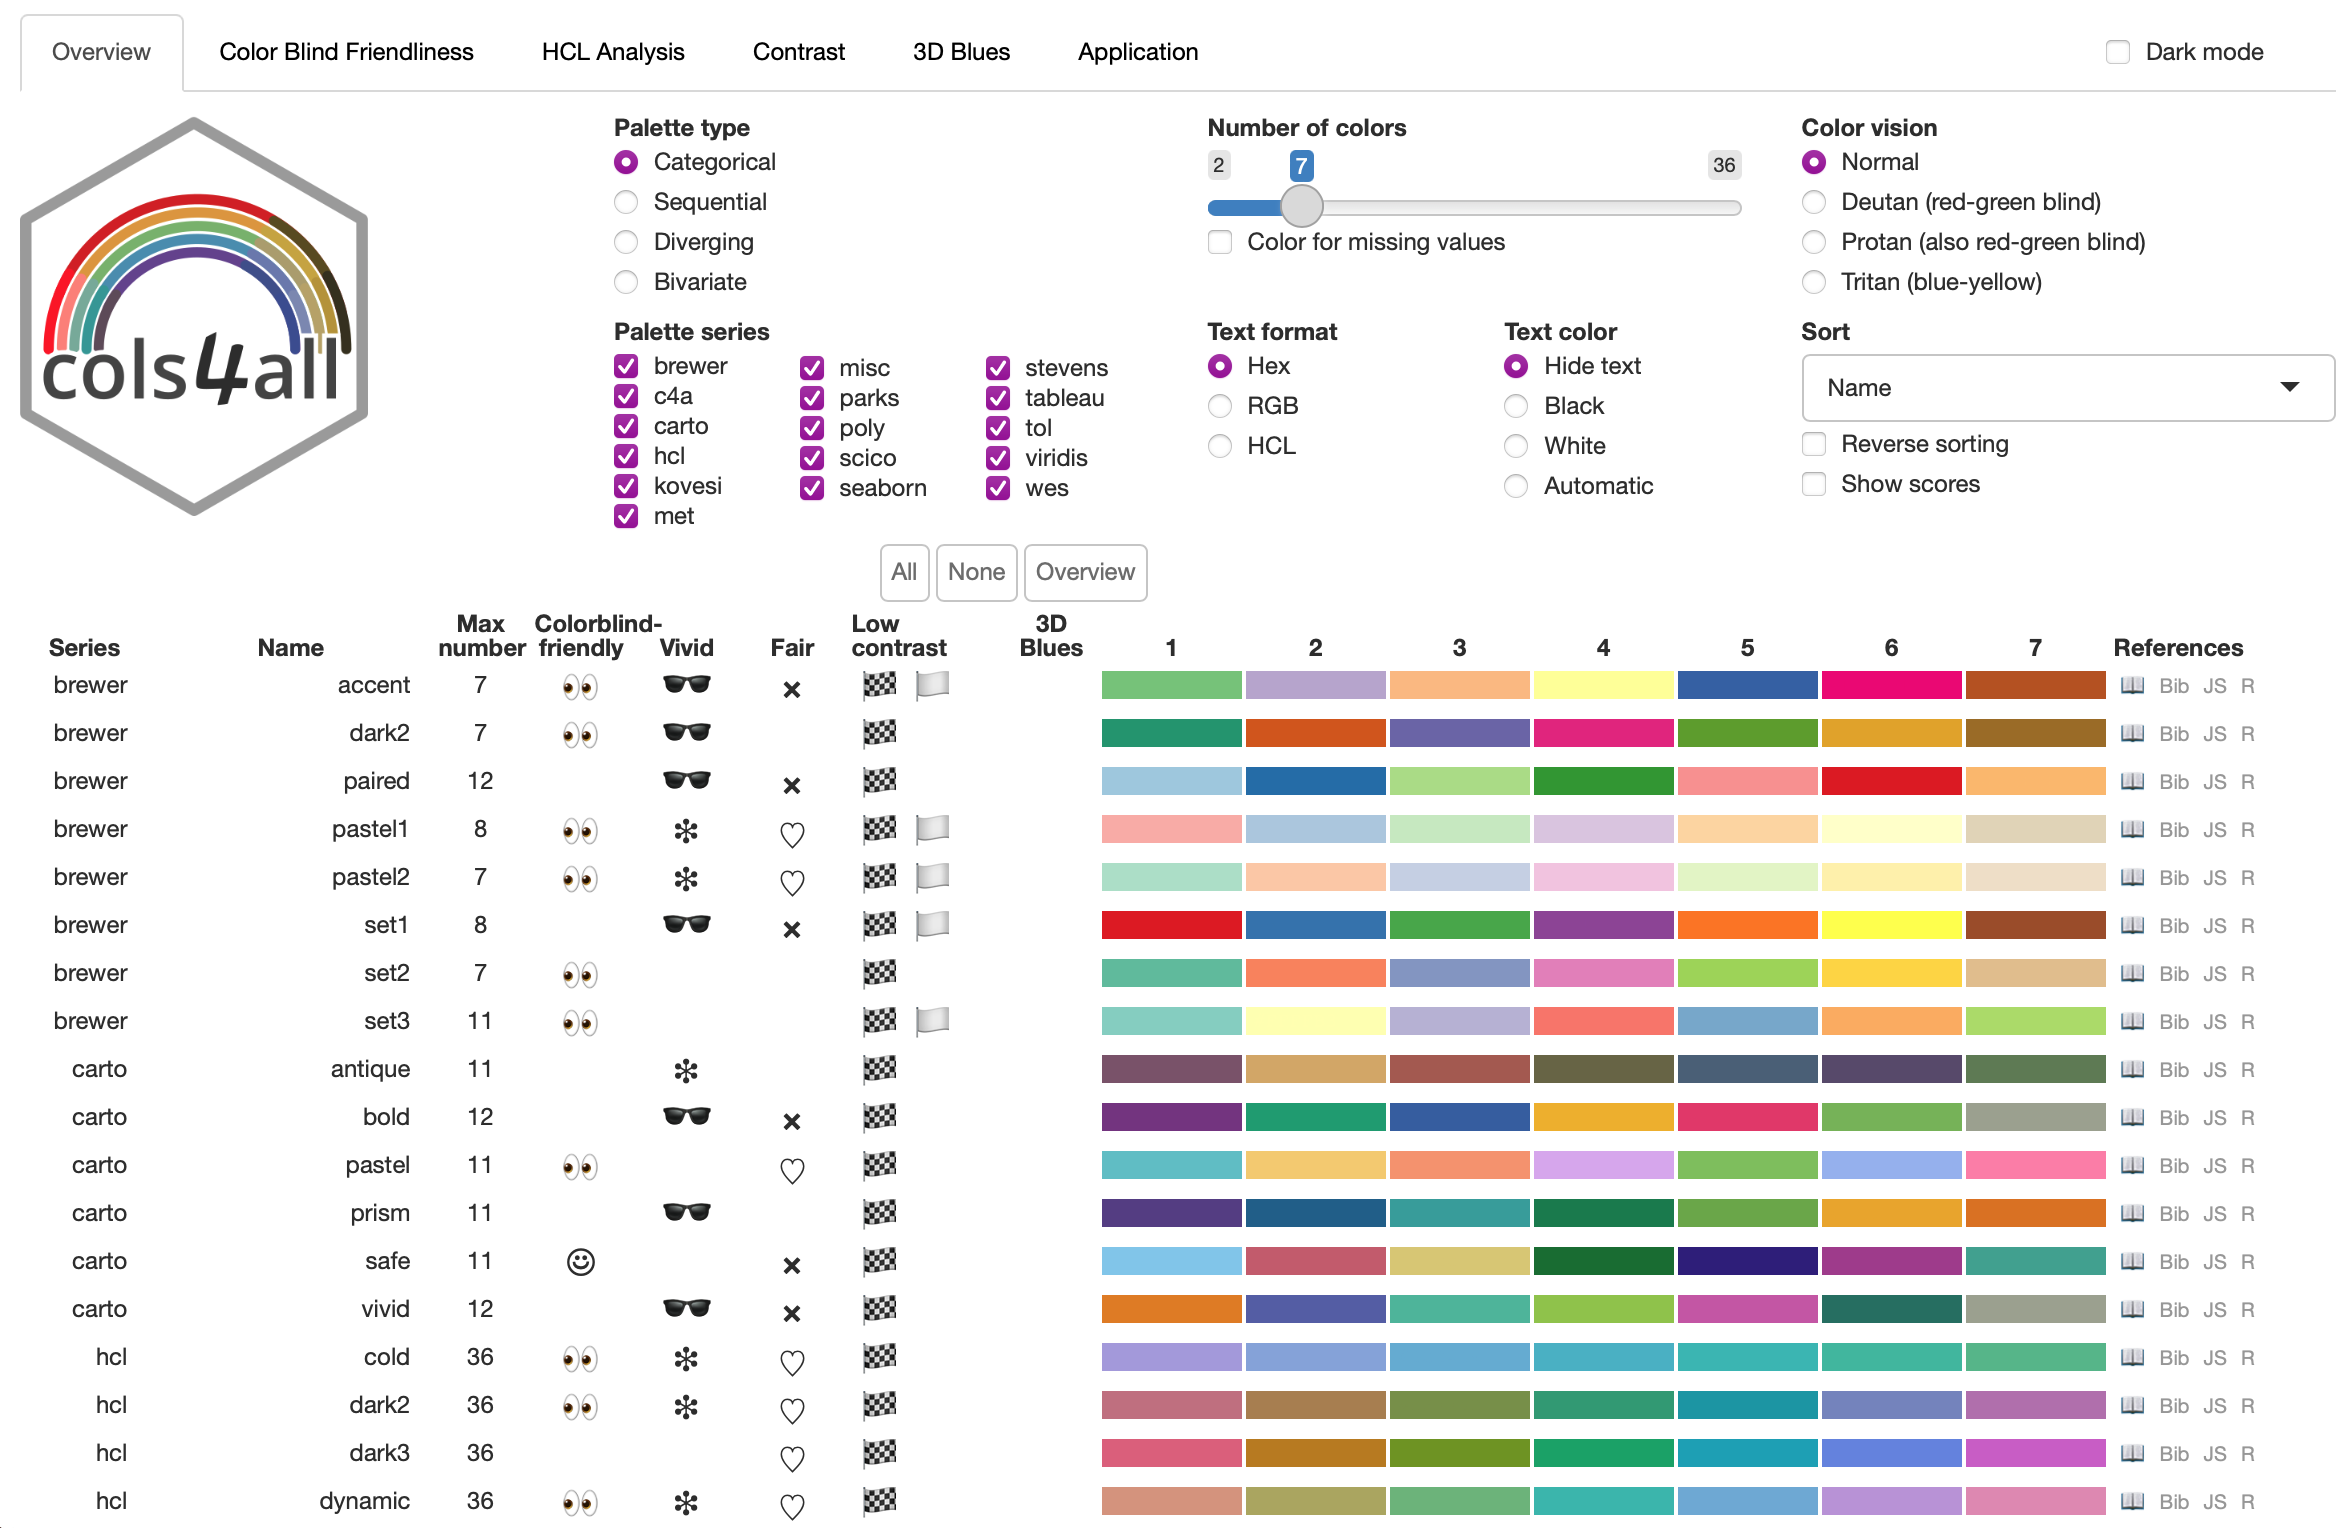
Task: Click the book reference icon for brewer accent
Action: 2132,686
